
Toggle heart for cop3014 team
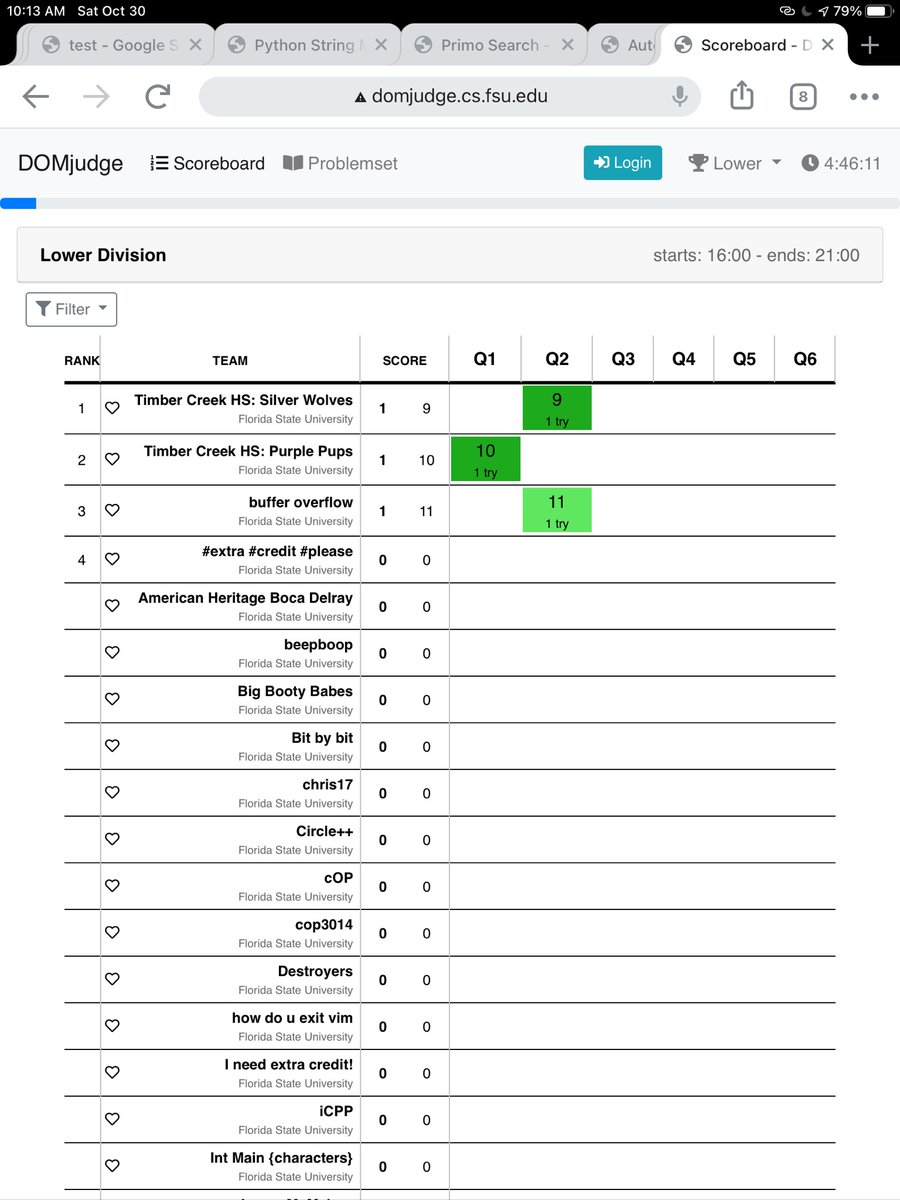[112, 933]
